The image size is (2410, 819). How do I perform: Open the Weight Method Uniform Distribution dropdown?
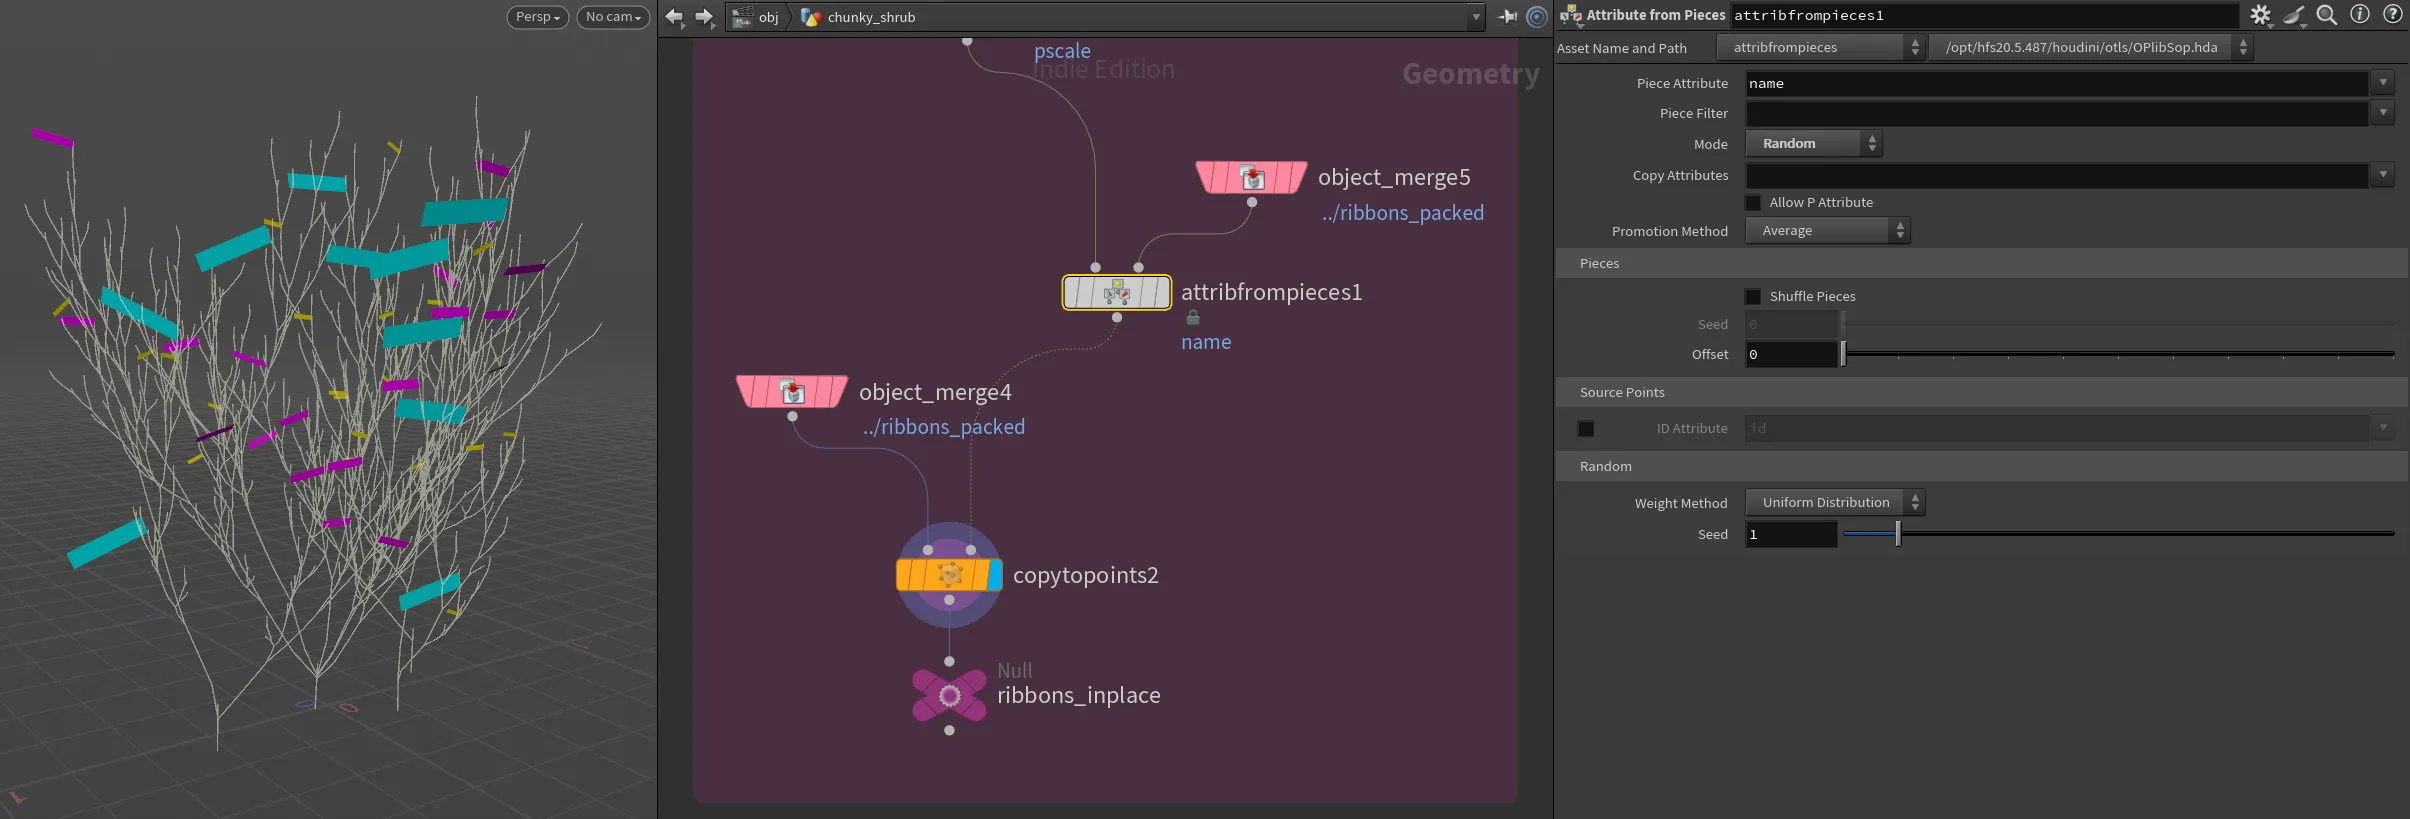pyautogui.click(x=1835, y=503)
